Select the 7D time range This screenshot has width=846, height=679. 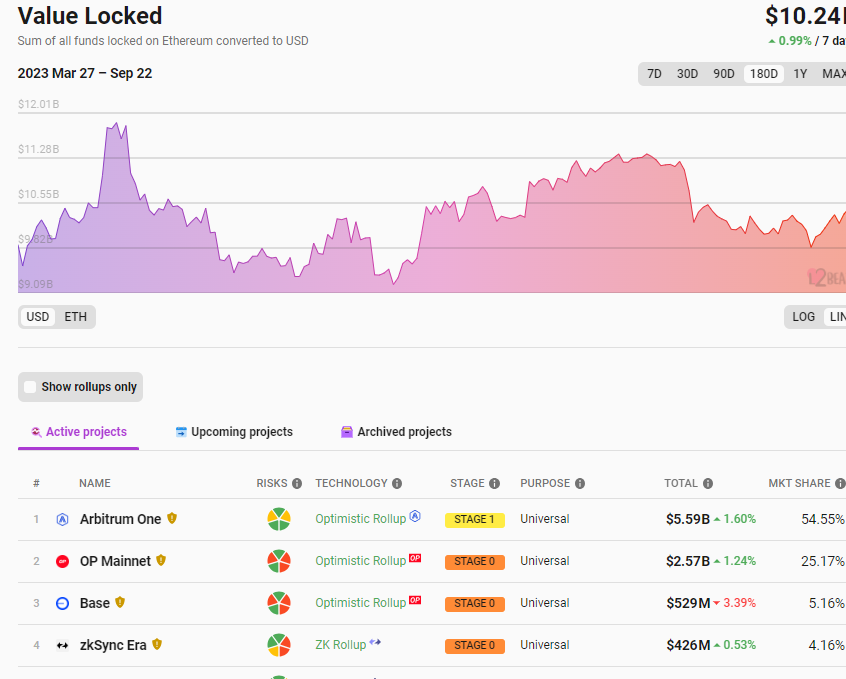click(654, 74)
